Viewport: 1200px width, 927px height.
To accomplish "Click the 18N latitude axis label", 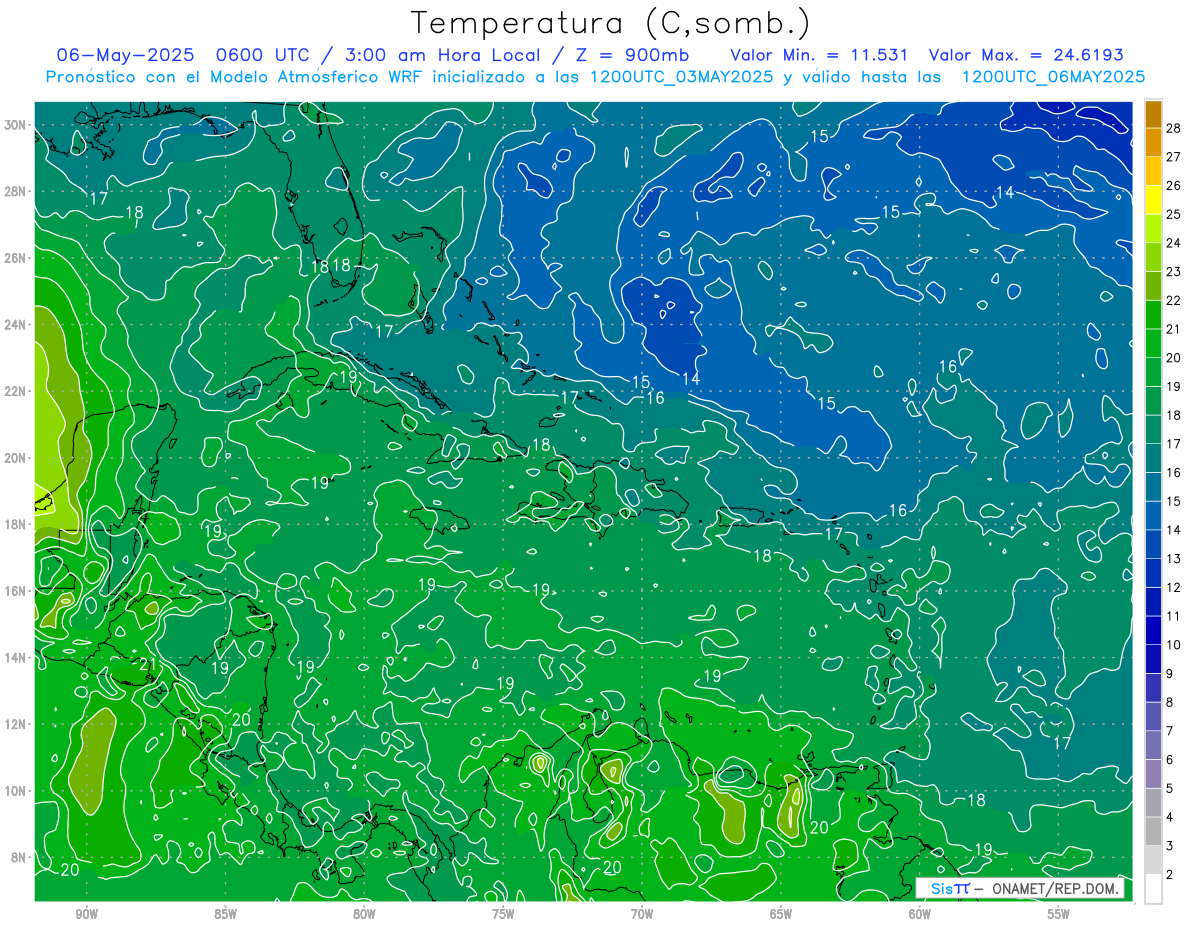I will (17, 524).
